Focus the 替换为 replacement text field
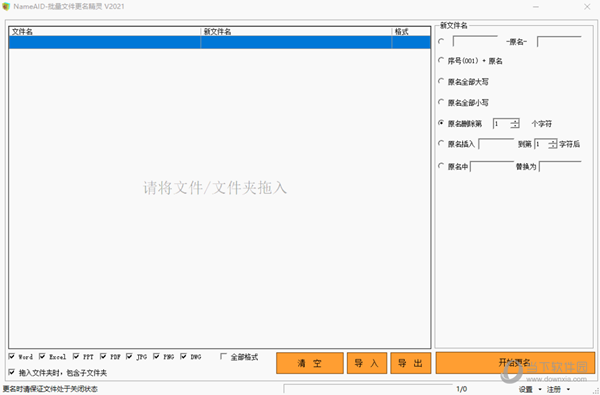The image size is (600, 395). [560, 166]
